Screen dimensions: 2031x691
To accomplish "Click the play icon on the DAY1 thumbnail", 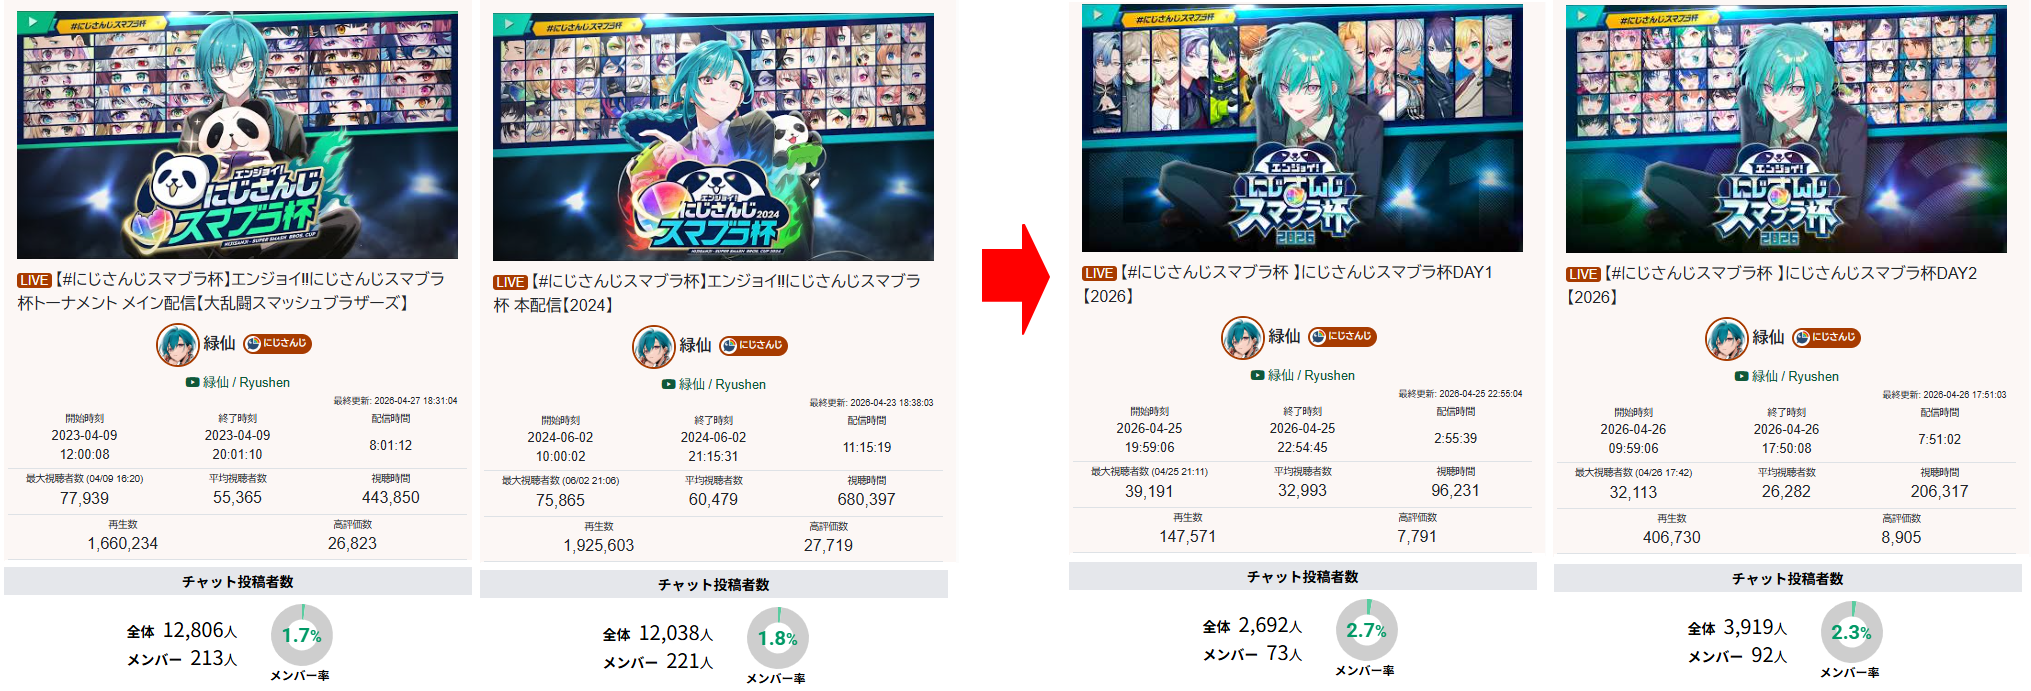I will [x=1098, y=14].
